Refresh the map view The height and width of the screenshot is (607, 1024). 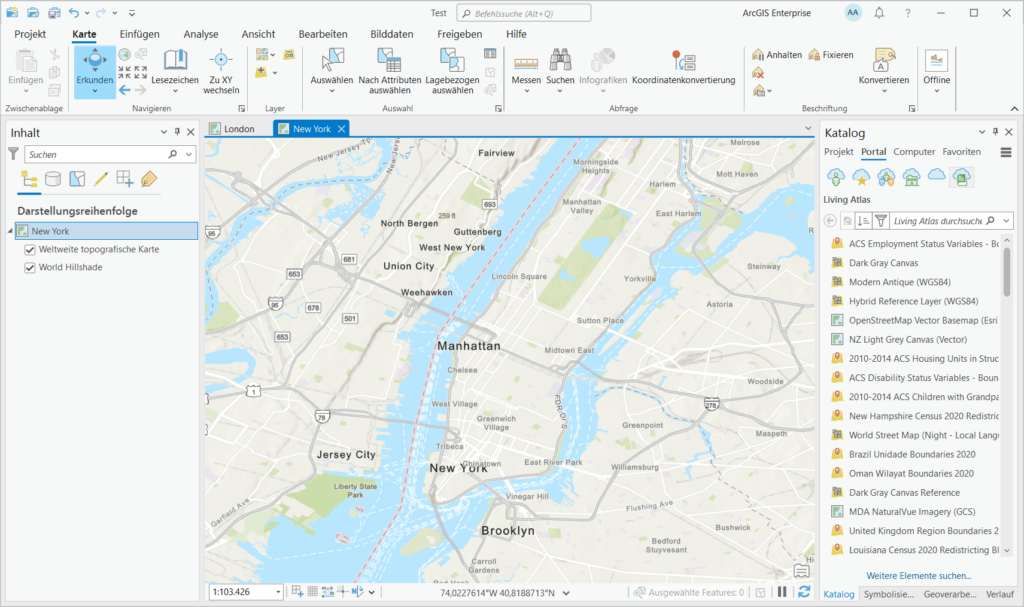(x=804, y=592)
